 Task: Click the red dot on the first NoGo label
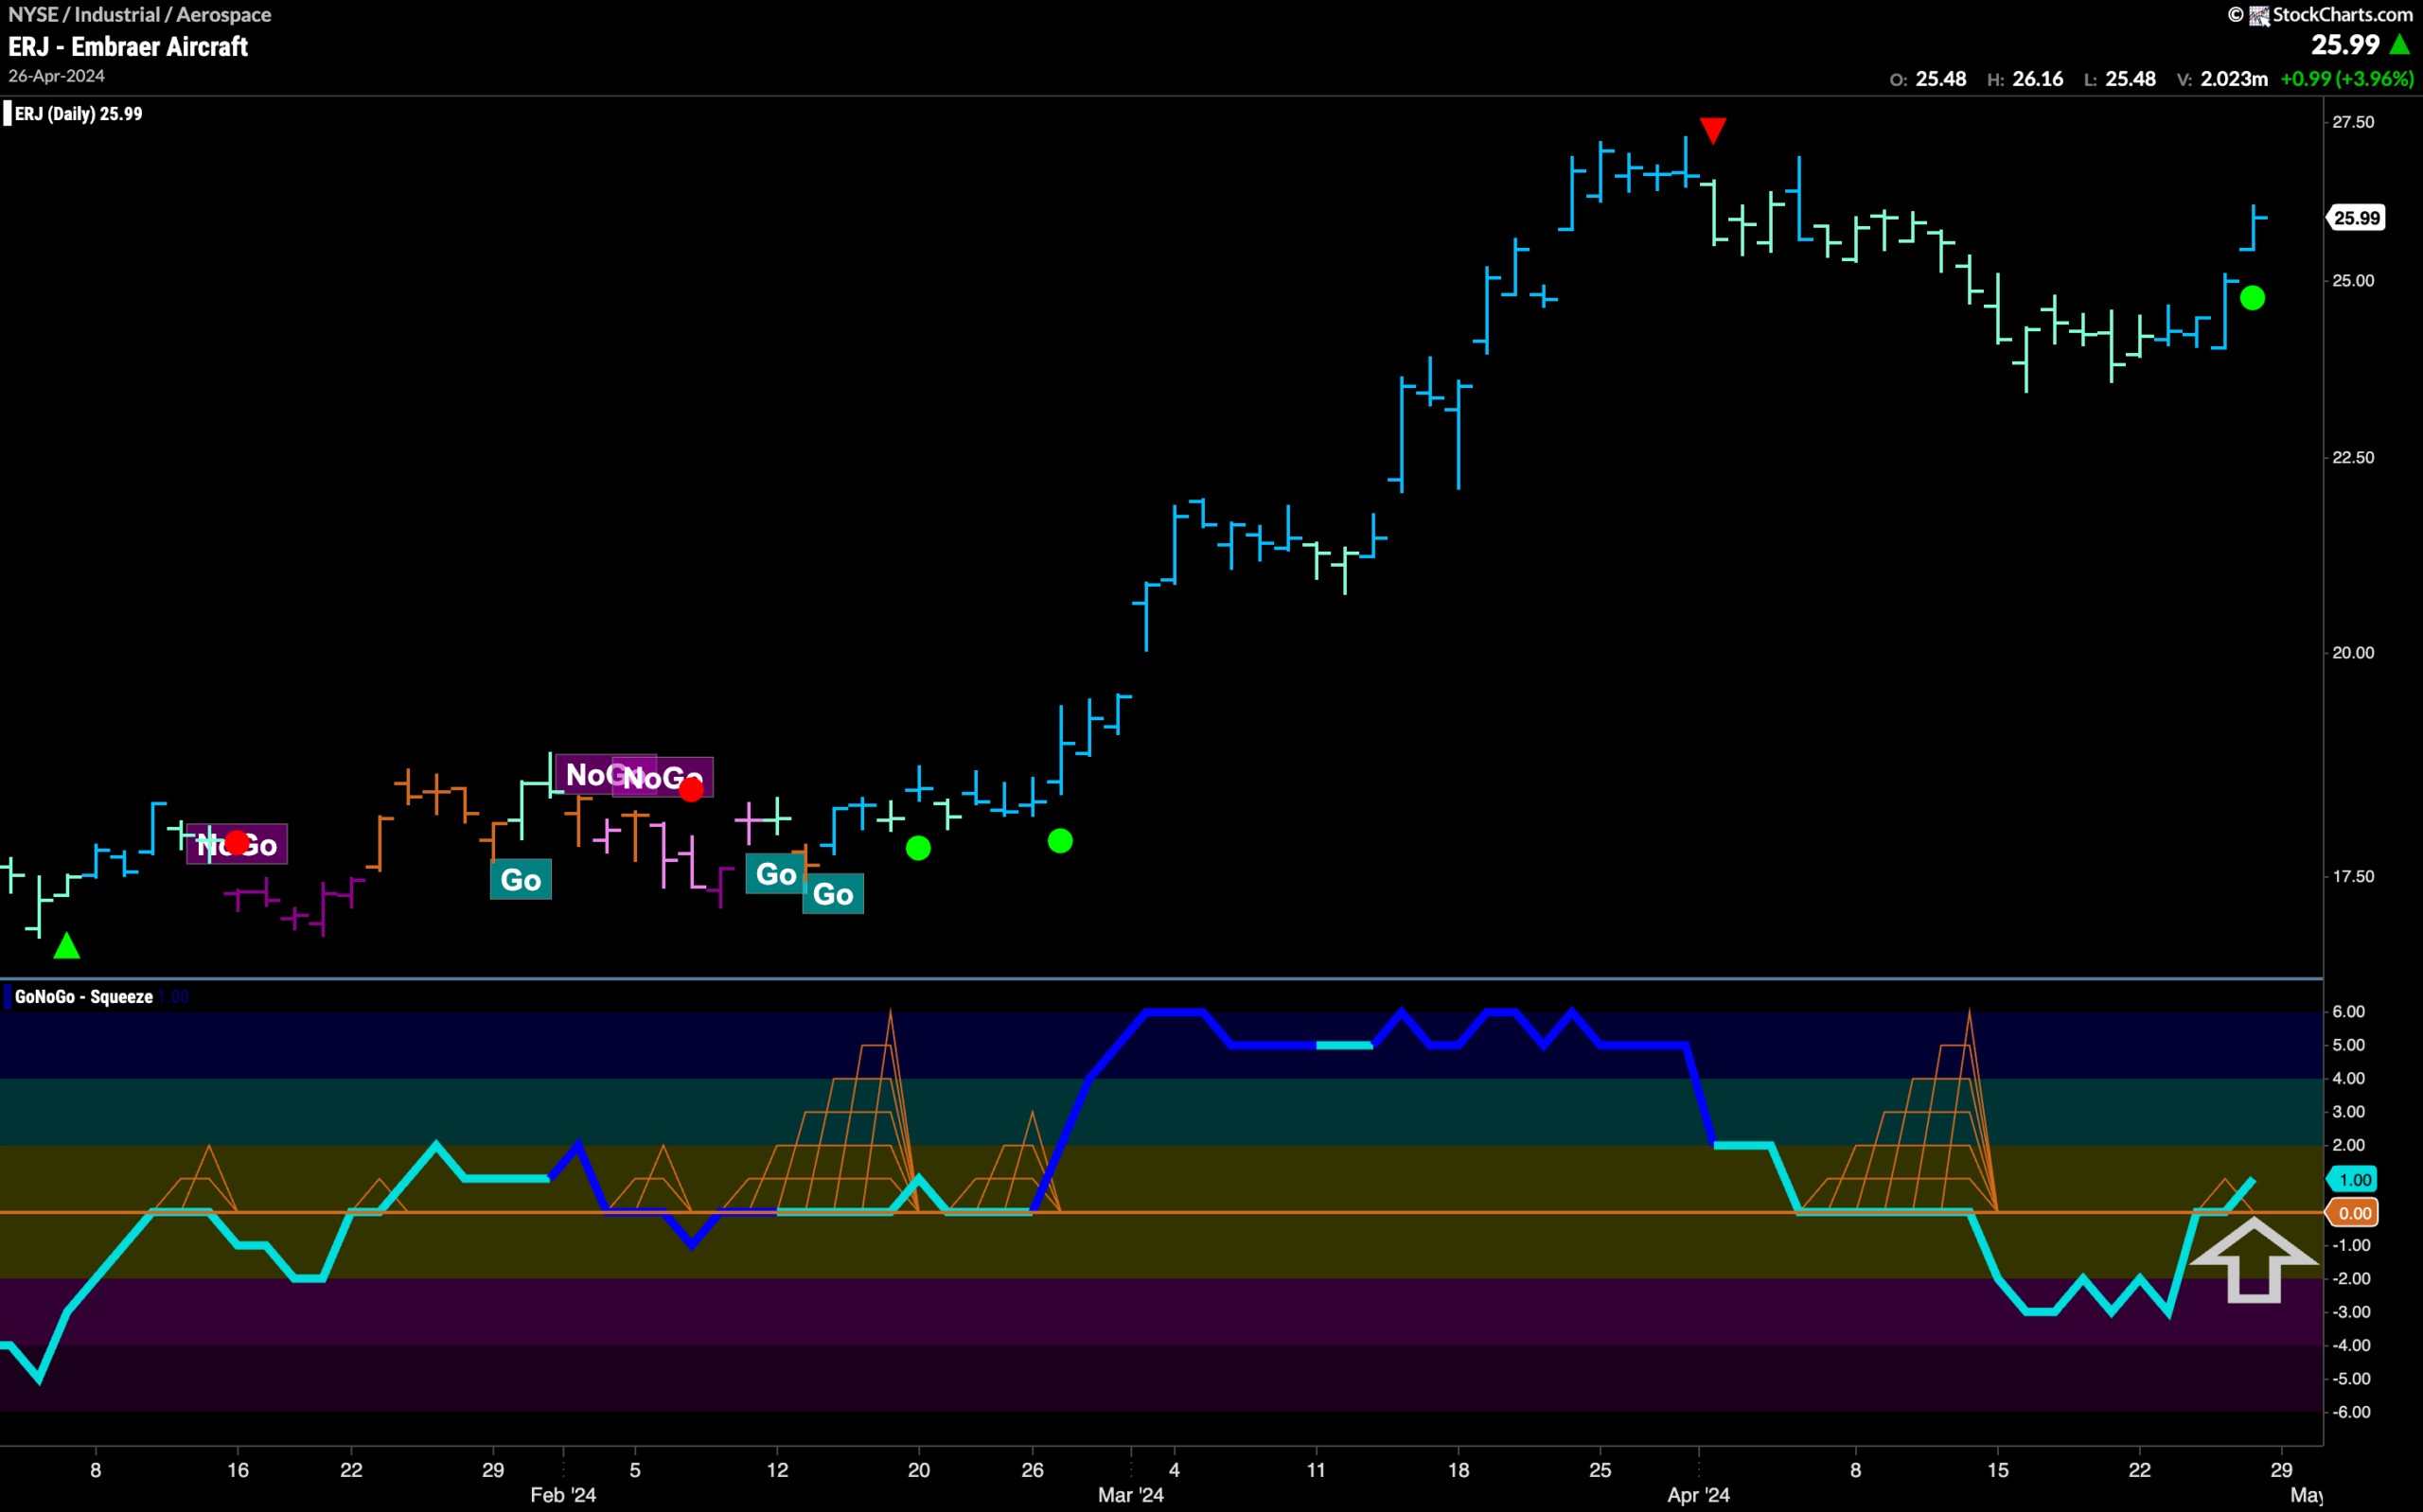[x=237, y=843]
